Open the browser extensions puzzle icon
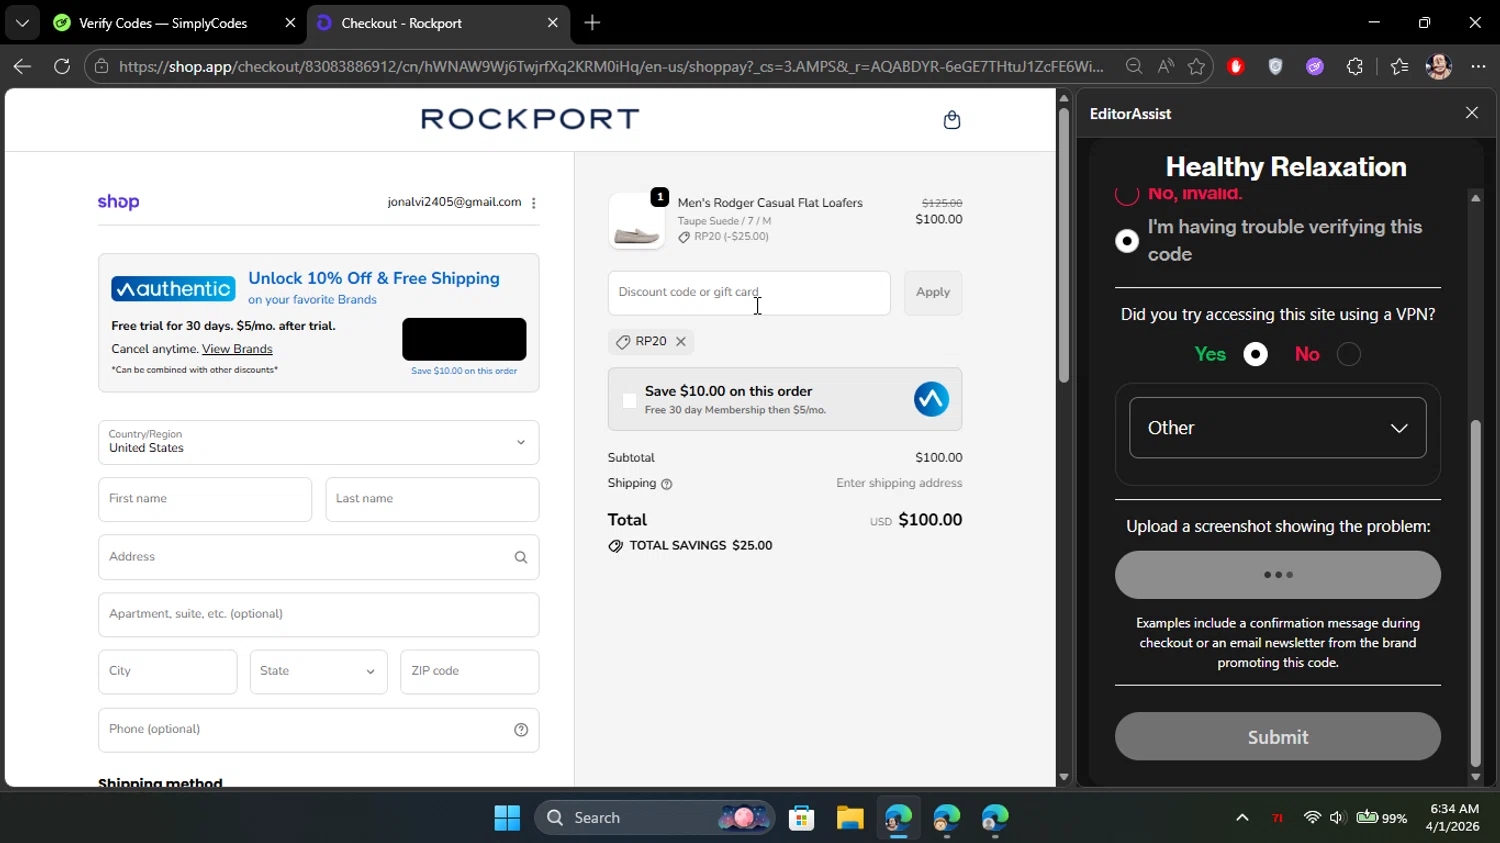 (x=1355, y=66)
